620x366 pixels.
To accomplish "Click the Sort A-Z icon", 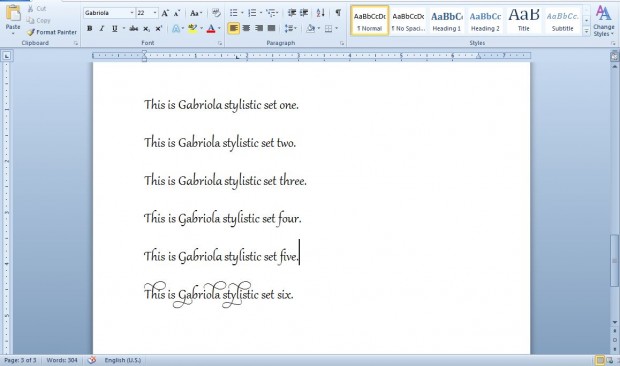I will 320,13.
